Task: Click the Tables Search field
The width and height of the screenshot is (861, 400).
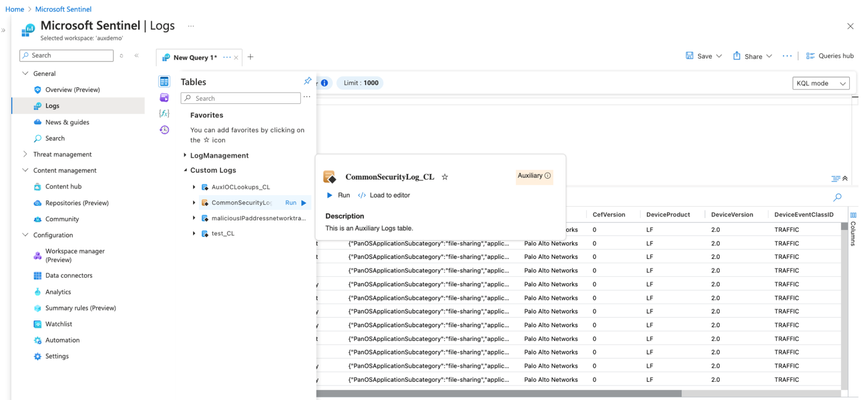Action: [x=241, y=98]
